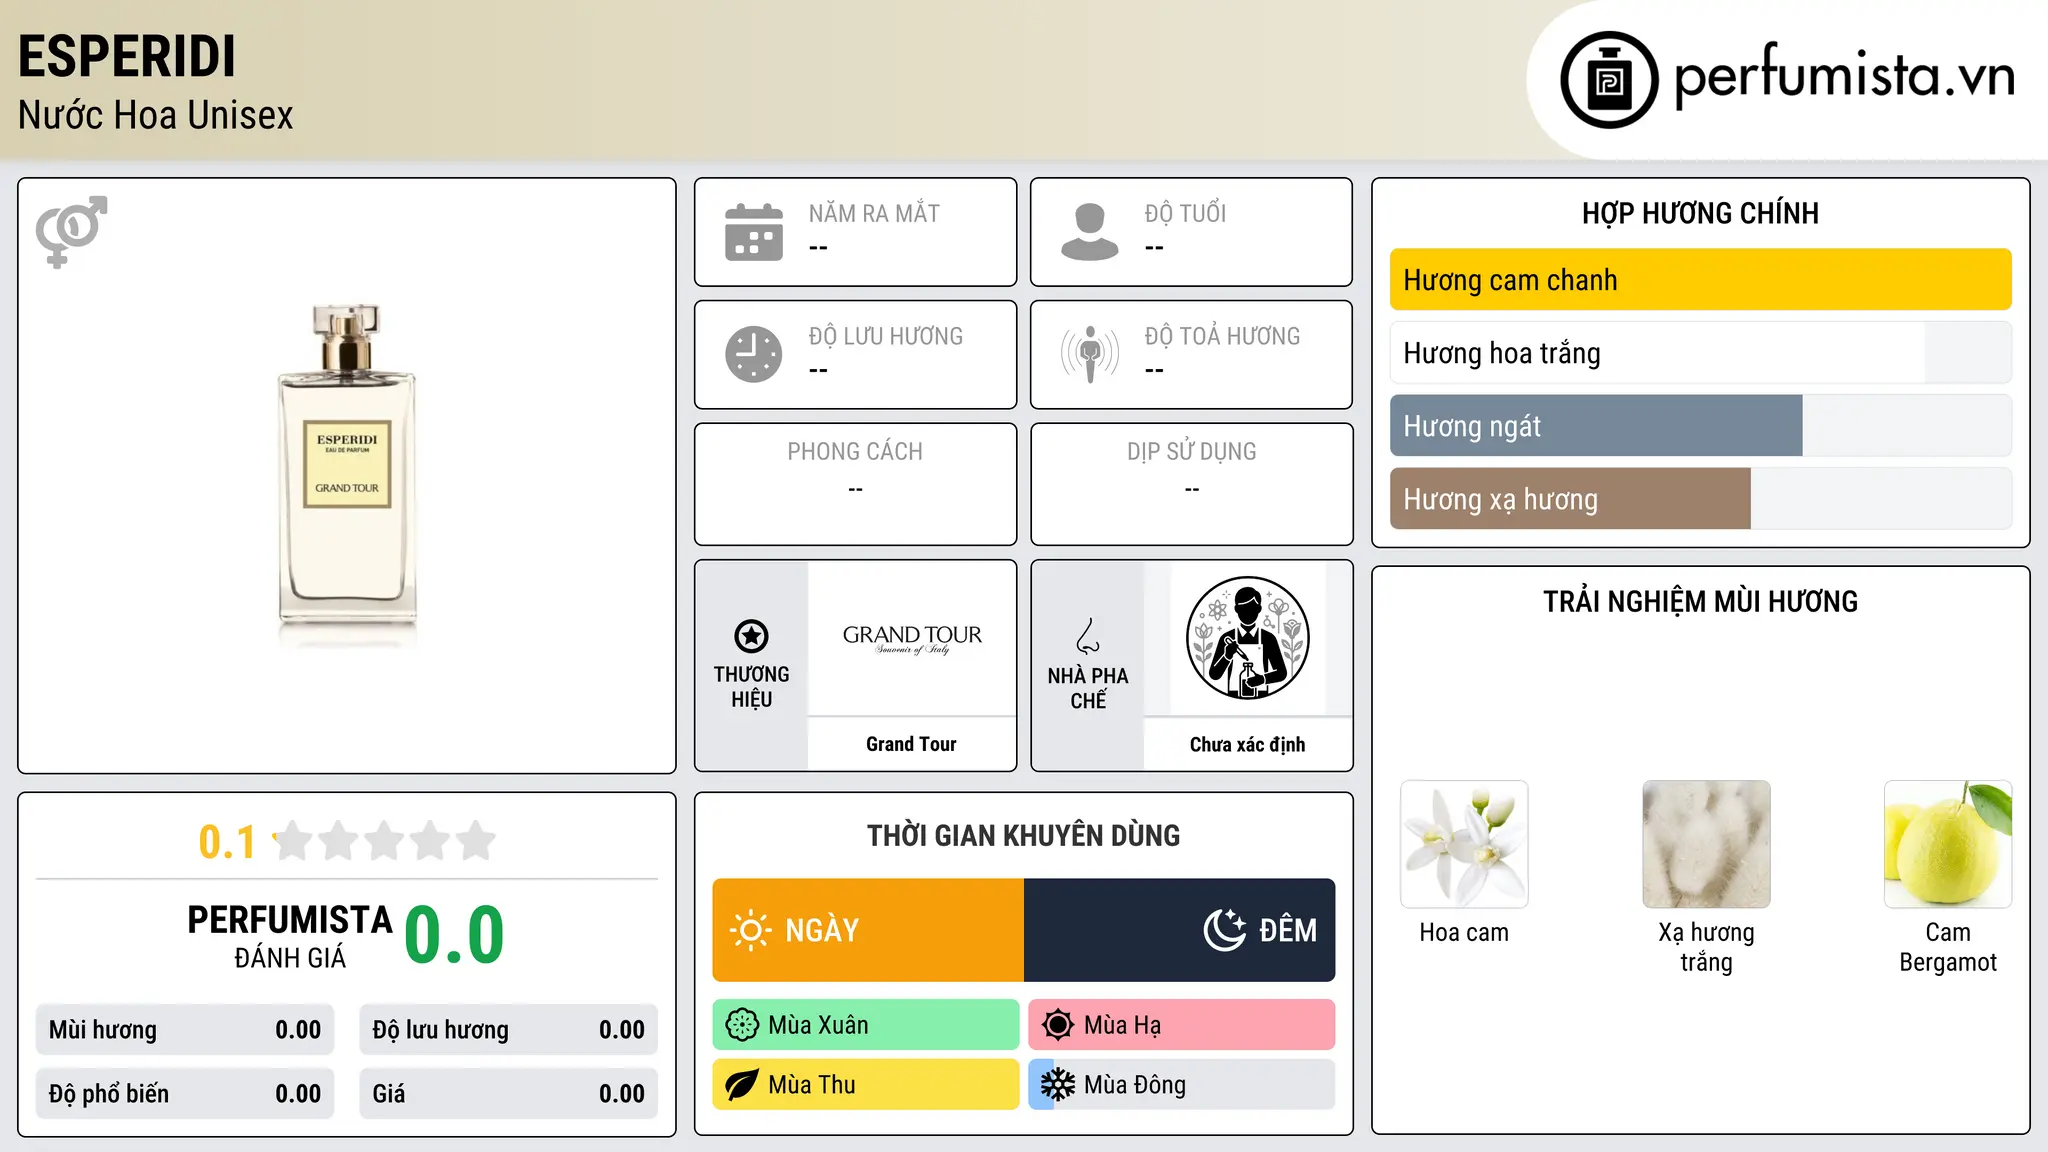Click the Cam Bergamot note label
The width and height of the screenshot is (2048, 1152).
point(1948,947)
